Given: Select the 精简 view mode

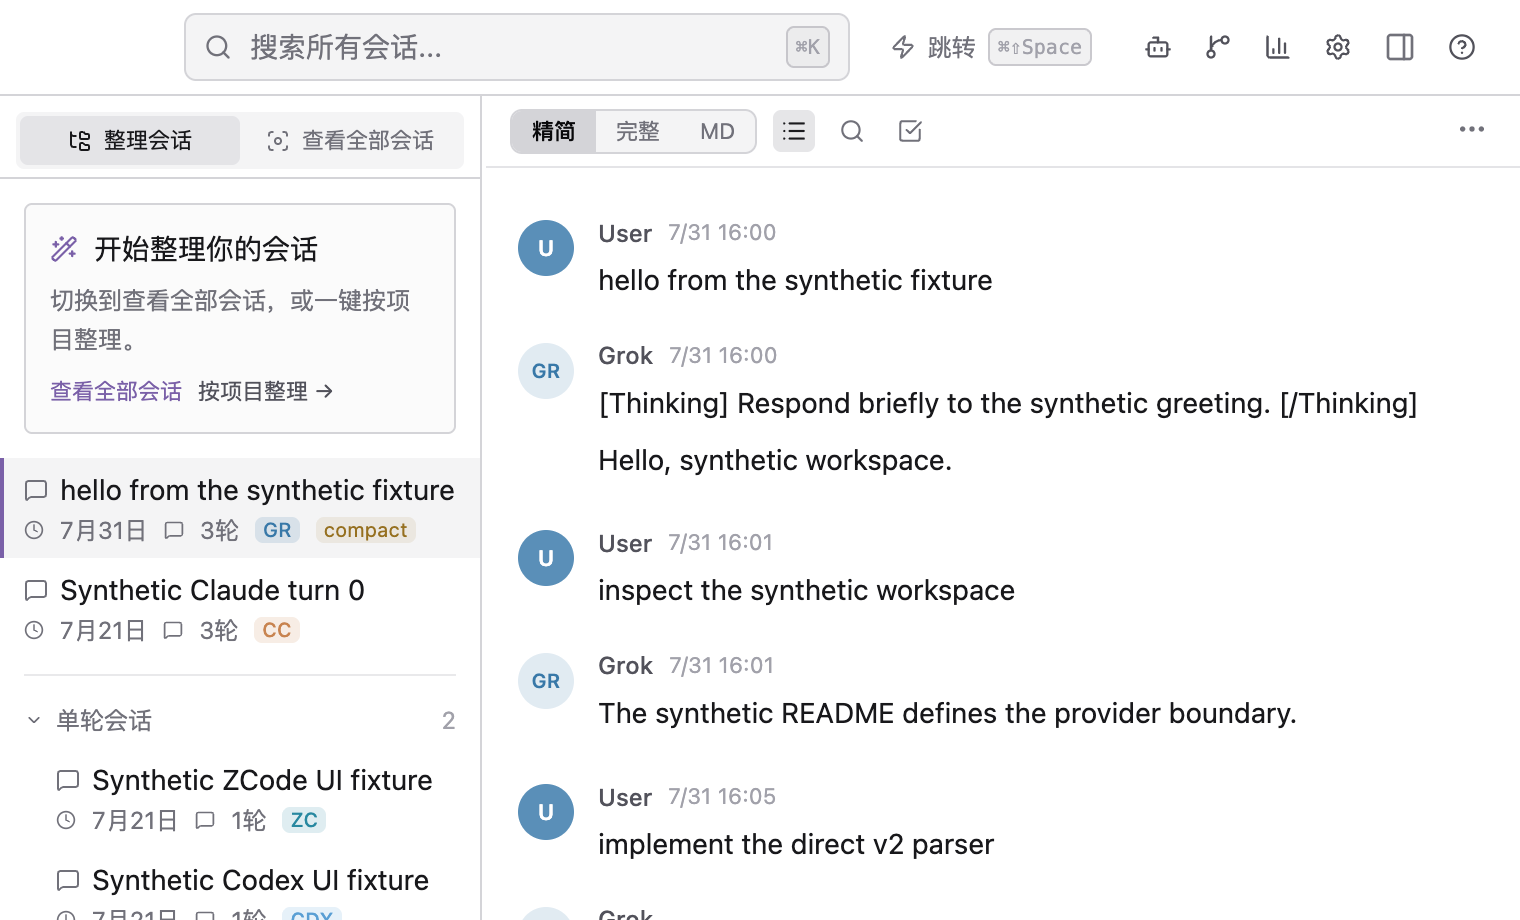Looking at the screenshot, I should (x=554, y=131).
